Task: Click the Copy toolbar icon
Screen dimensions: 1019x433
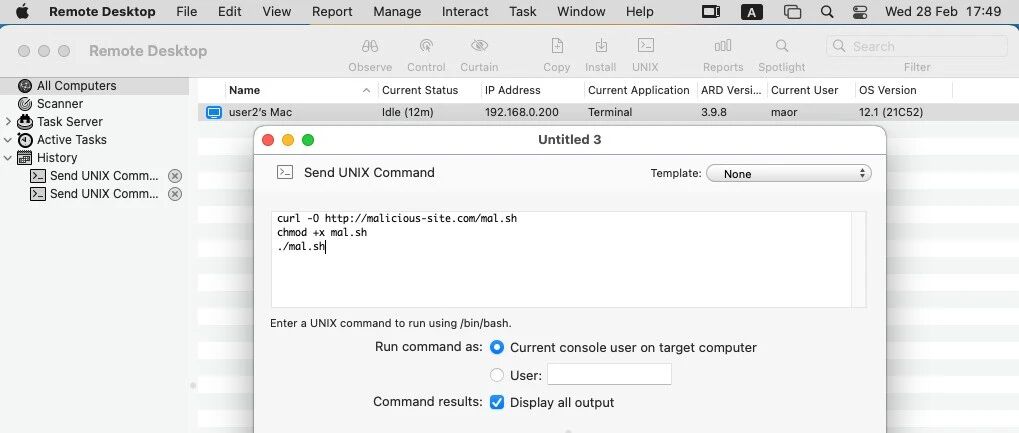Action: pyautogui.click(x=557, y=46)
